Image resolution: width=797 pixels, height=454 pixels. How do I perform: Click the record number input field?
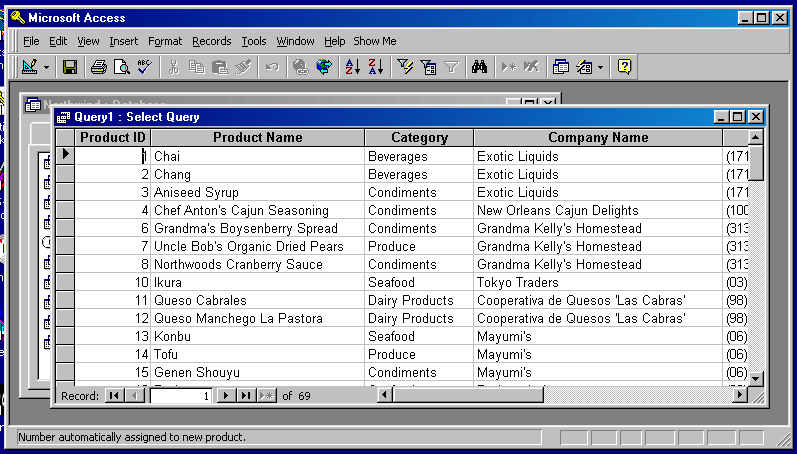[180, 396]
